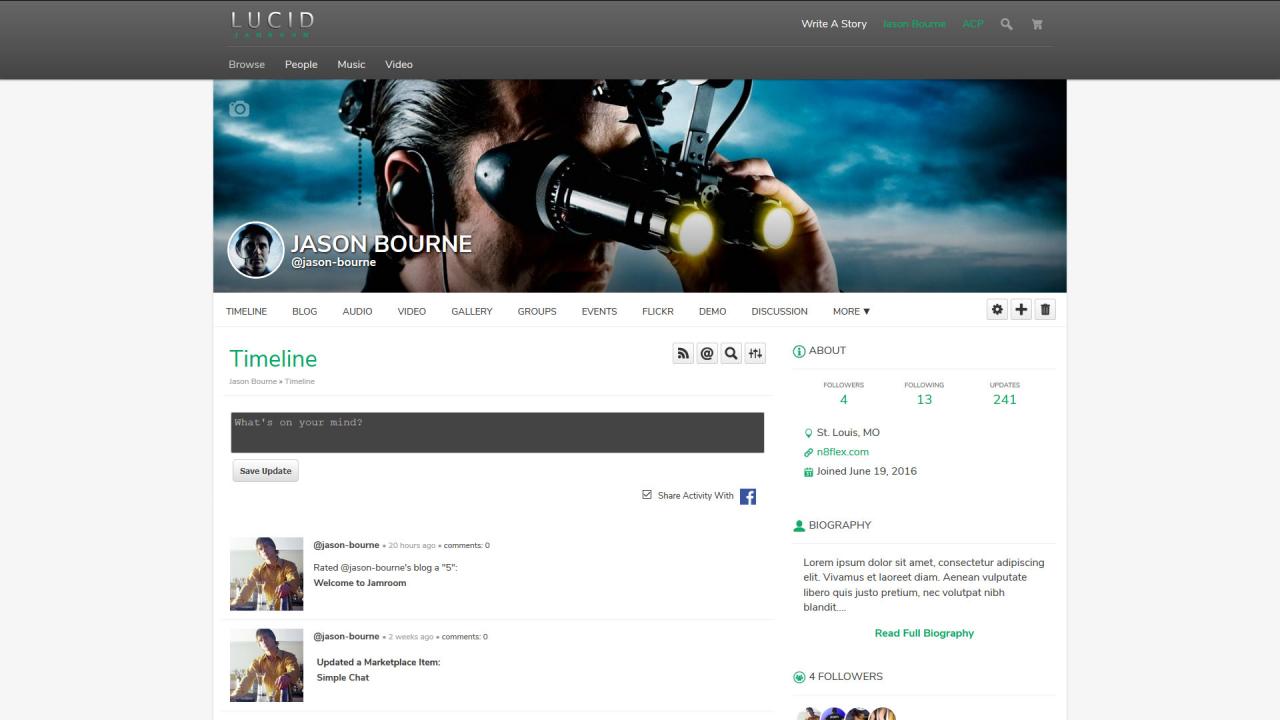Click the Followers count 4
The height and width of the screenshot is (720, 1280).
tap(844, 400)
